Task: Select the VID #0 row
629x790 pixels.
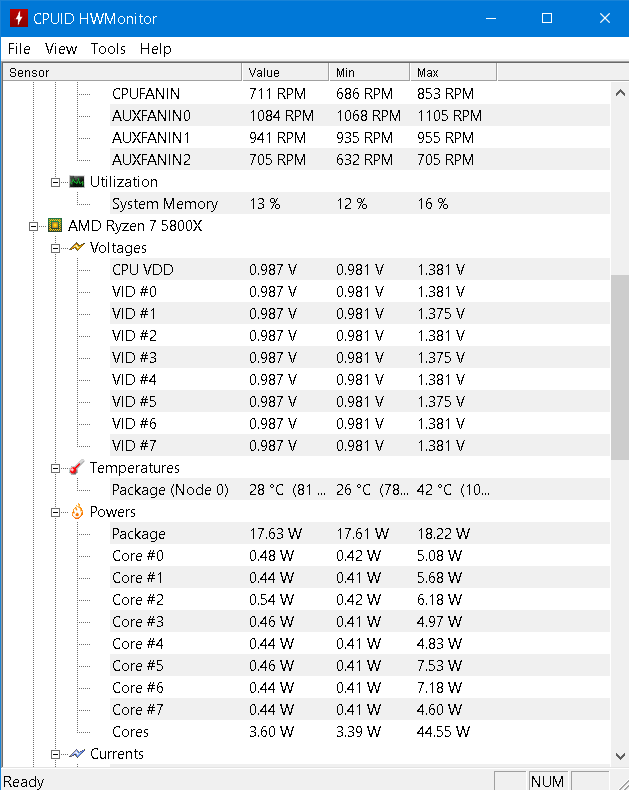Action: 360,292
